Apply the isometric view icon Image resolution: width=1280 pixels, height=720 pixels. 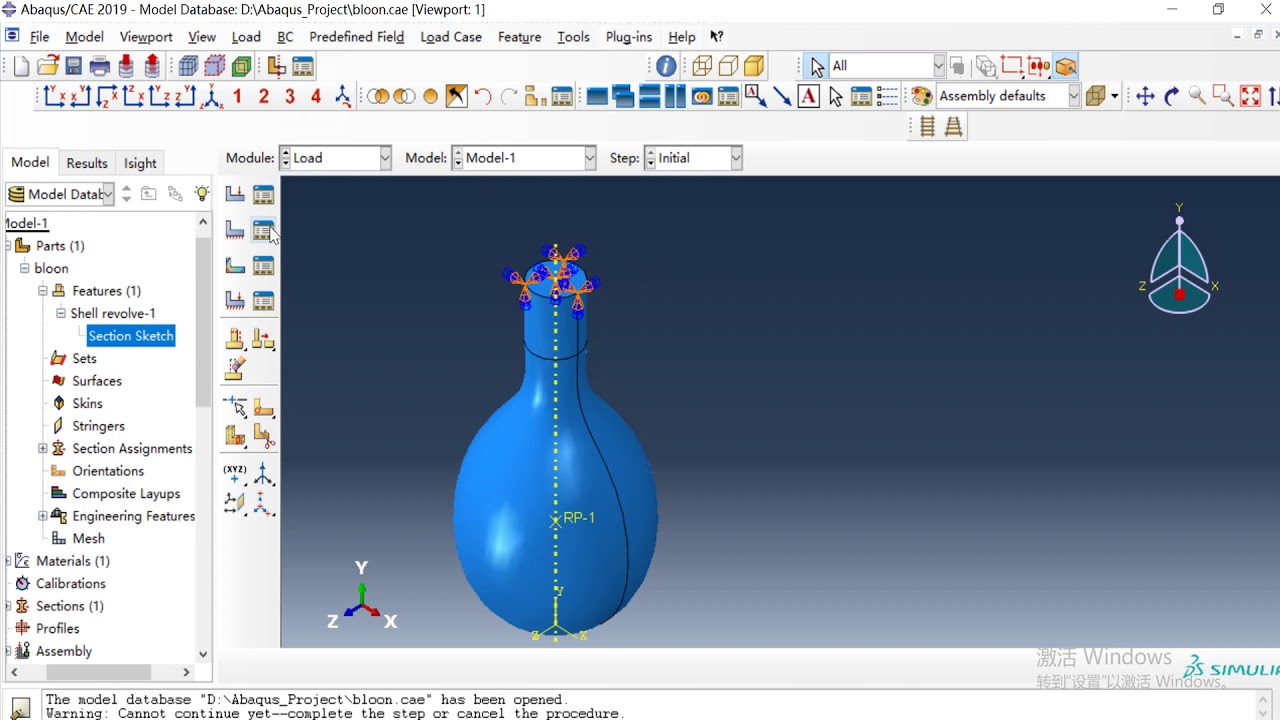211,97
